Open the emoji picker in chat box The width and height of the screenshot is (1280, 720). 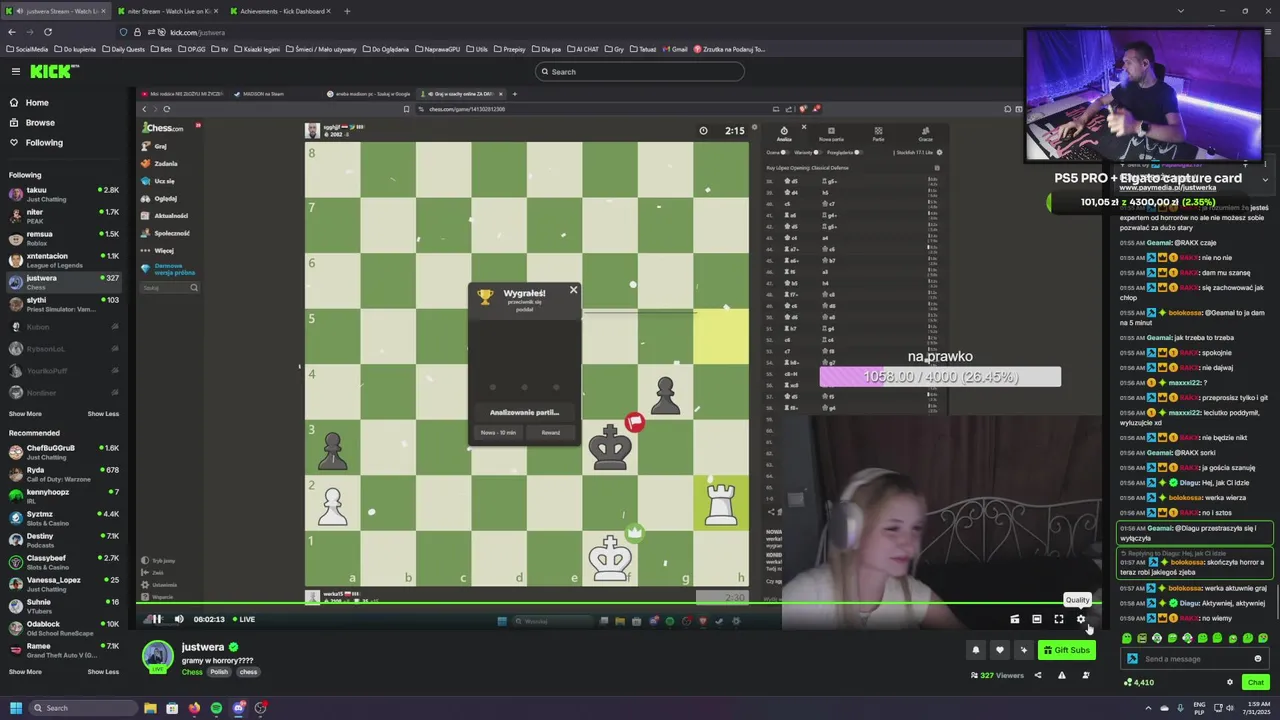[x=1258, y=659]
